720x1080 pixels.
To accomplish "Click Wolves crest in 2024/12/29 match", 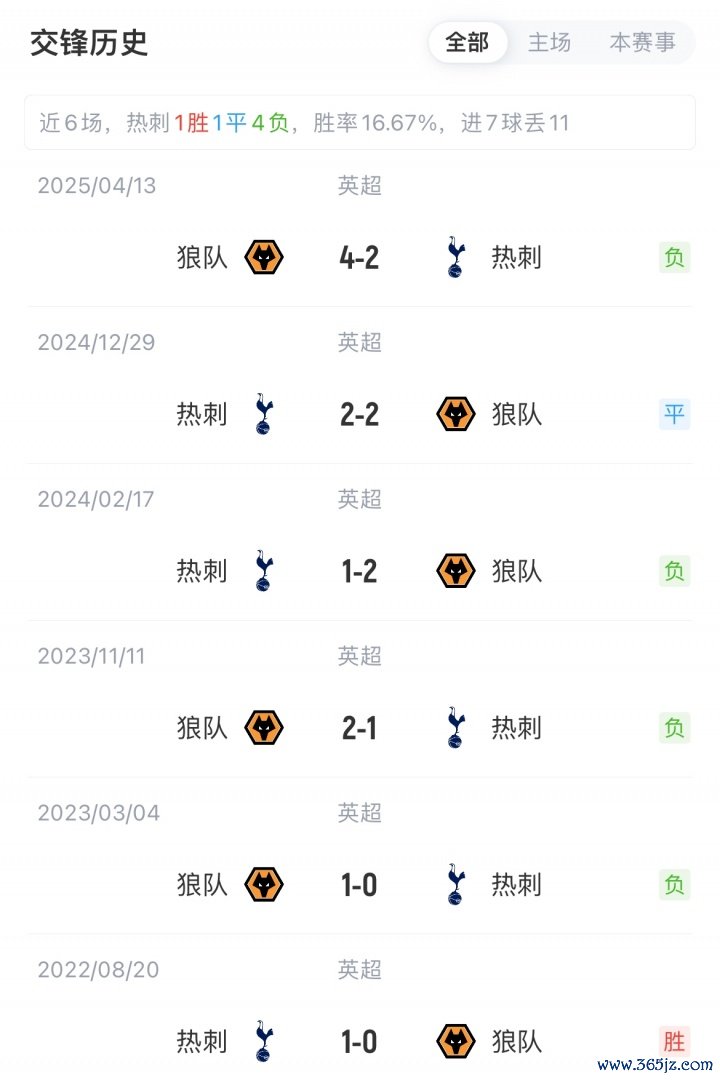I will 456,414.
